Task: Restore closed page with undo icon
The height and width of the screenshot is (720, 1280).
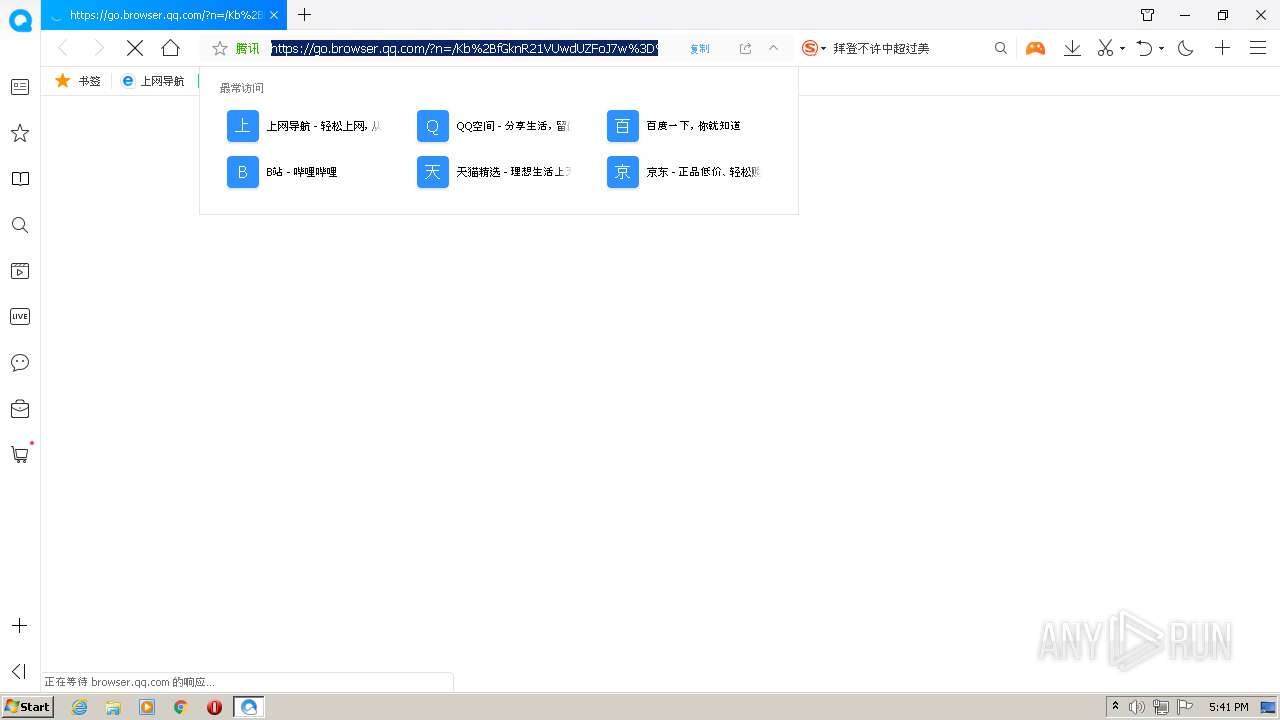Action: click(1145, 48)
